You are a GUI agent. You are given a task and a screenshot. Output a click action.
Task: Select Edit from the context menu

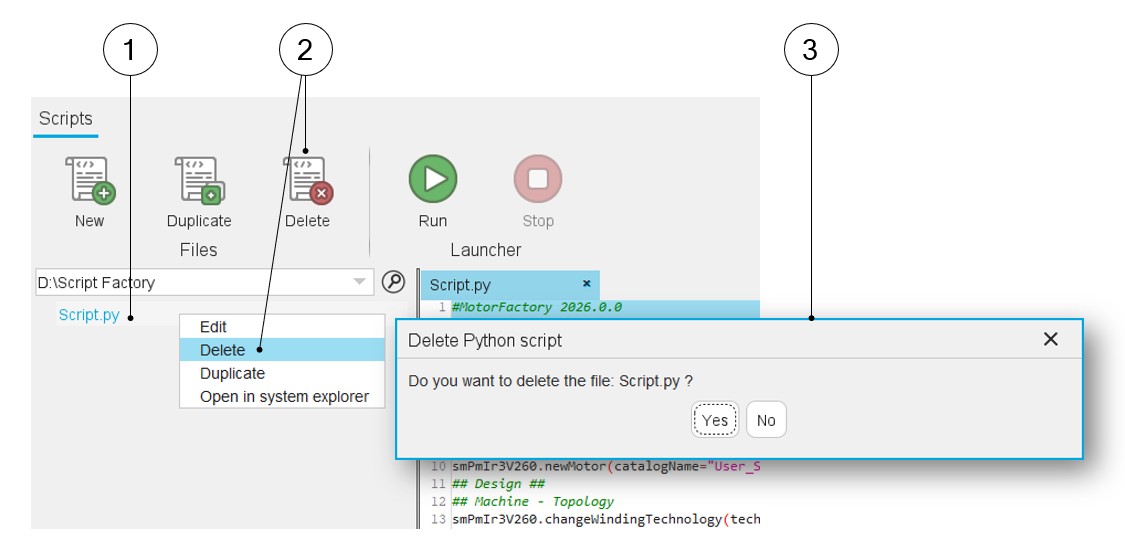click(x=213, y=327)
